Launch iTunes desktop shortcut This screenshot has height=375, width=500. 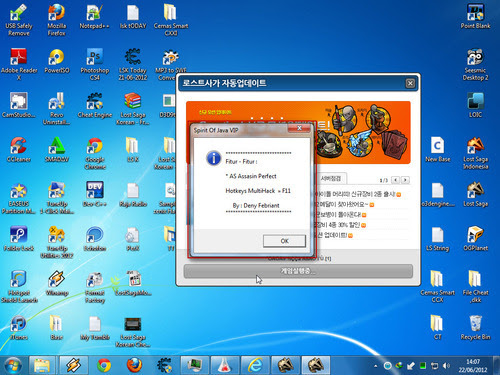pos(19,327)
